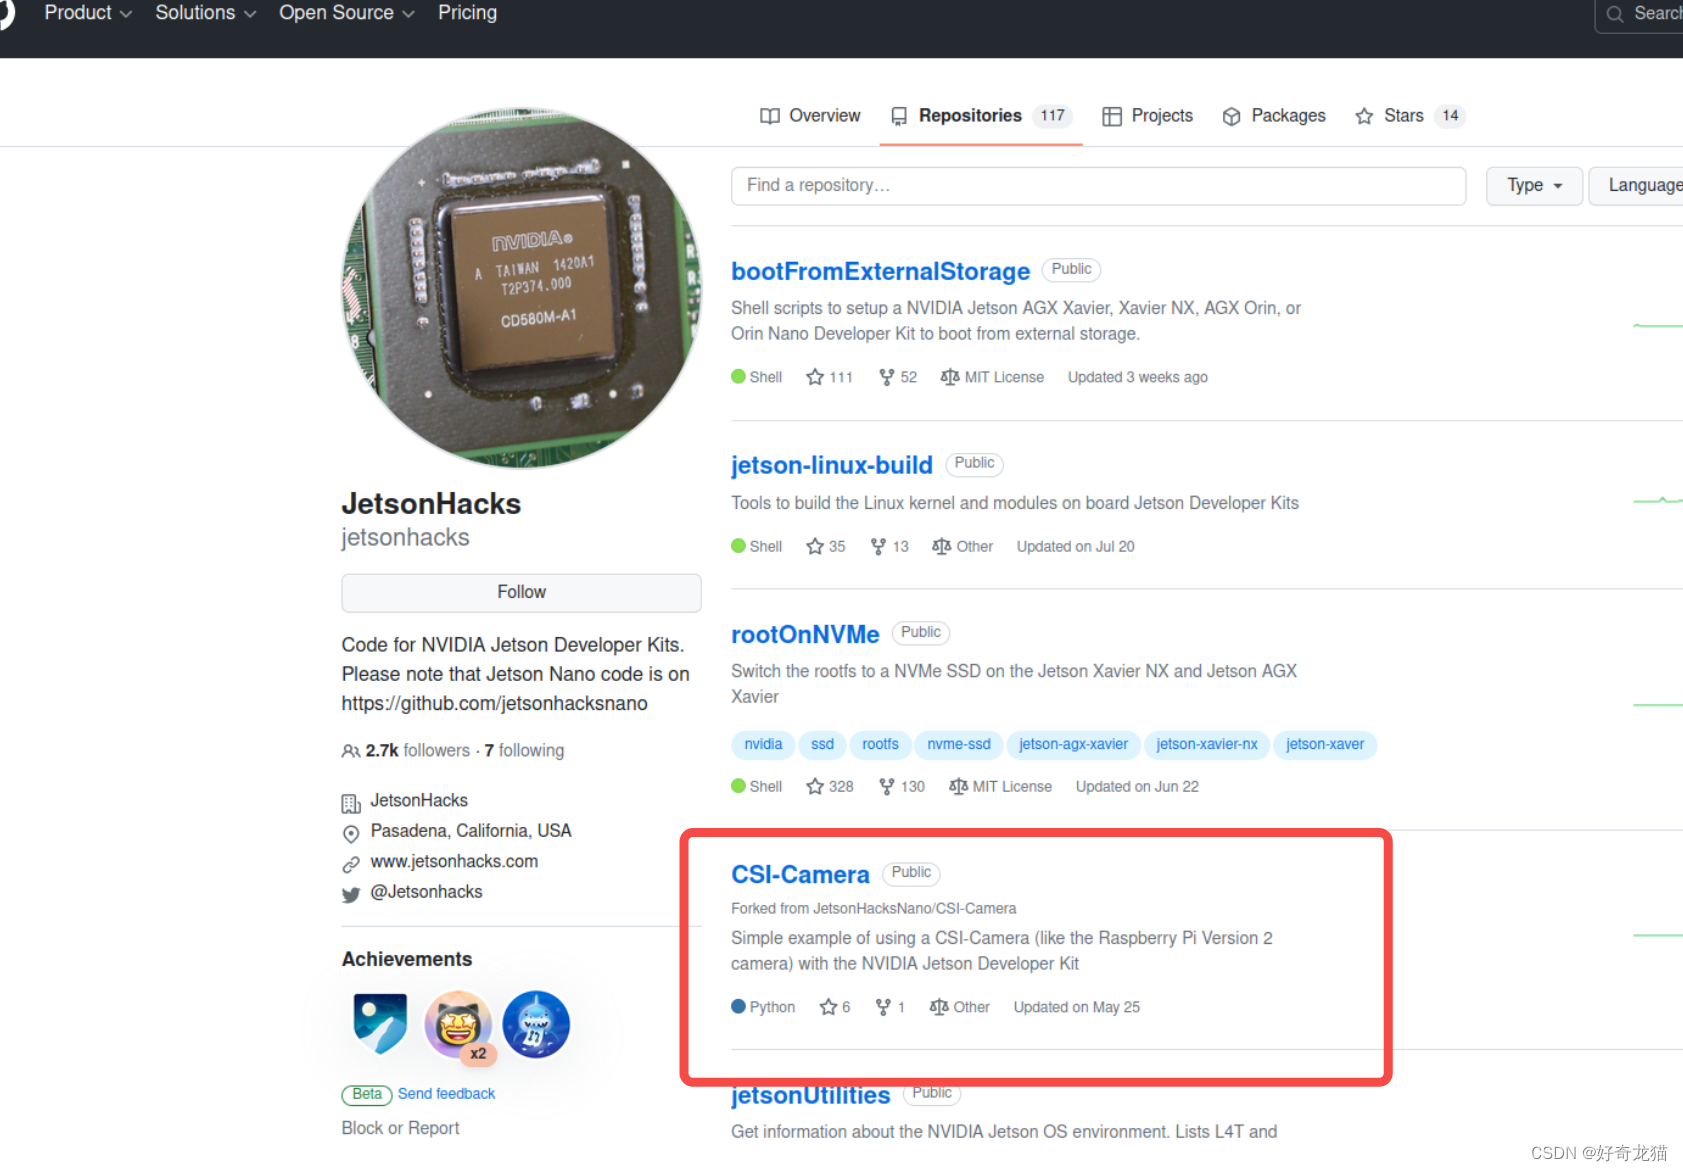Open the rootOnNVMe repository
1683x1171 pixels.
pos(805,634)
